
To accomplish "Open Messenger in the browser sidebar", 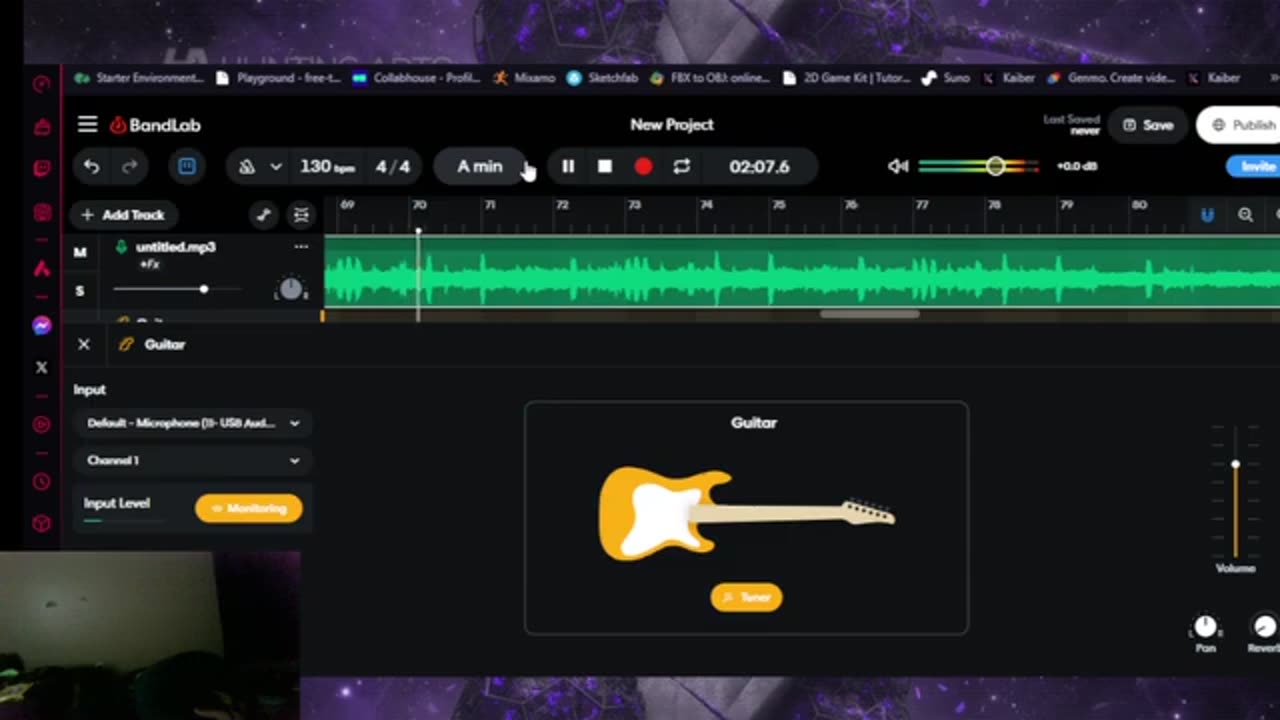I will click(x=41, y=326).
